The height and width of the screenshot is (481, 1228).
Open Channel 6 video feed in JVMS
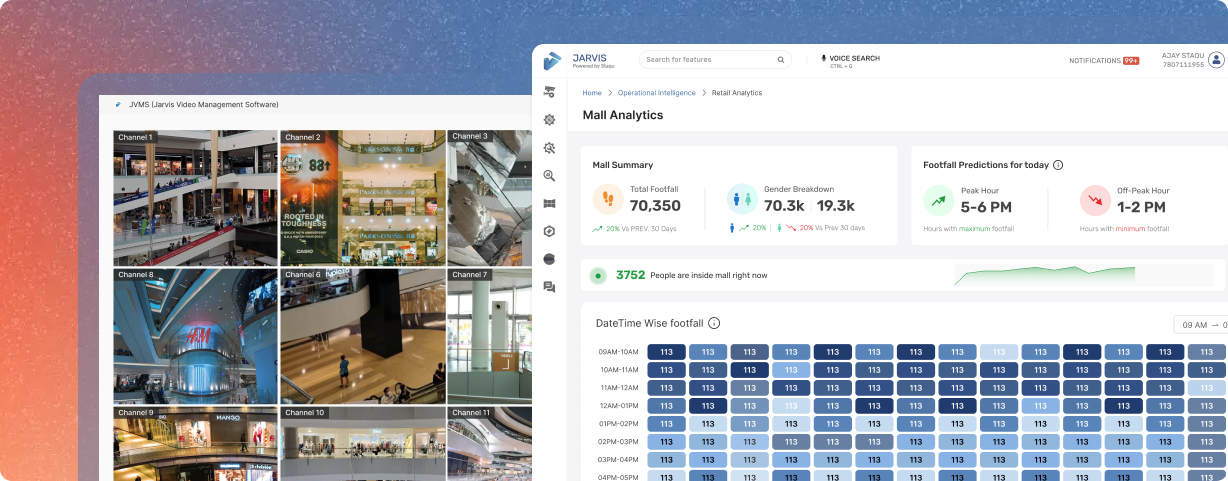click(x=362, y=335)
